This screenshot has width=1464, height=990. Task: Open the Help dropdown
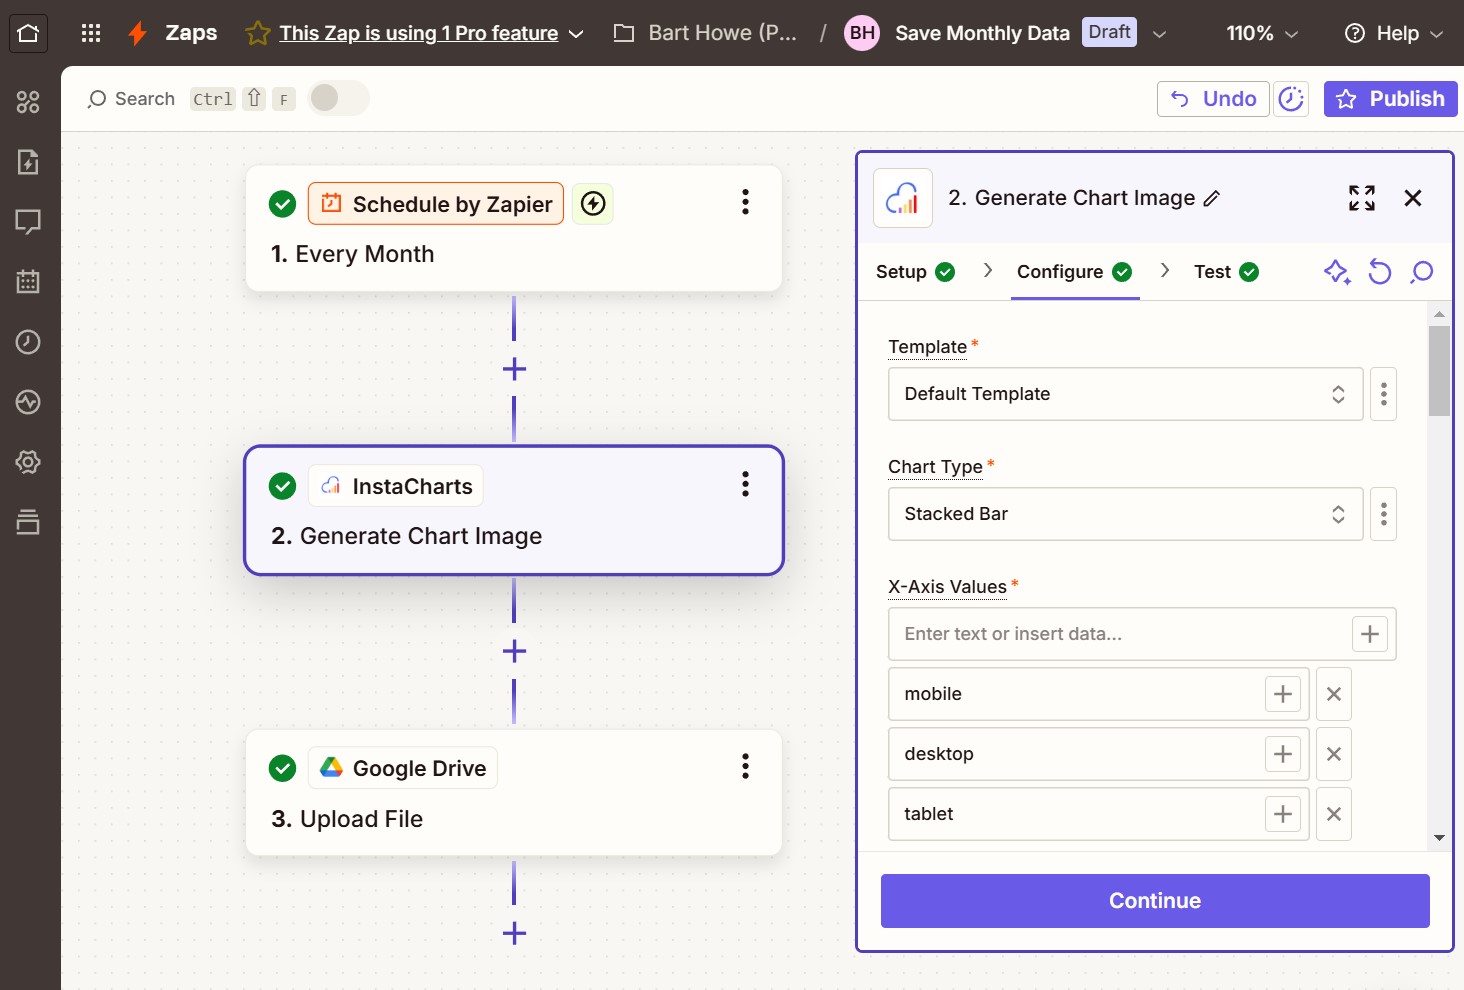(x=1394, y=33)
